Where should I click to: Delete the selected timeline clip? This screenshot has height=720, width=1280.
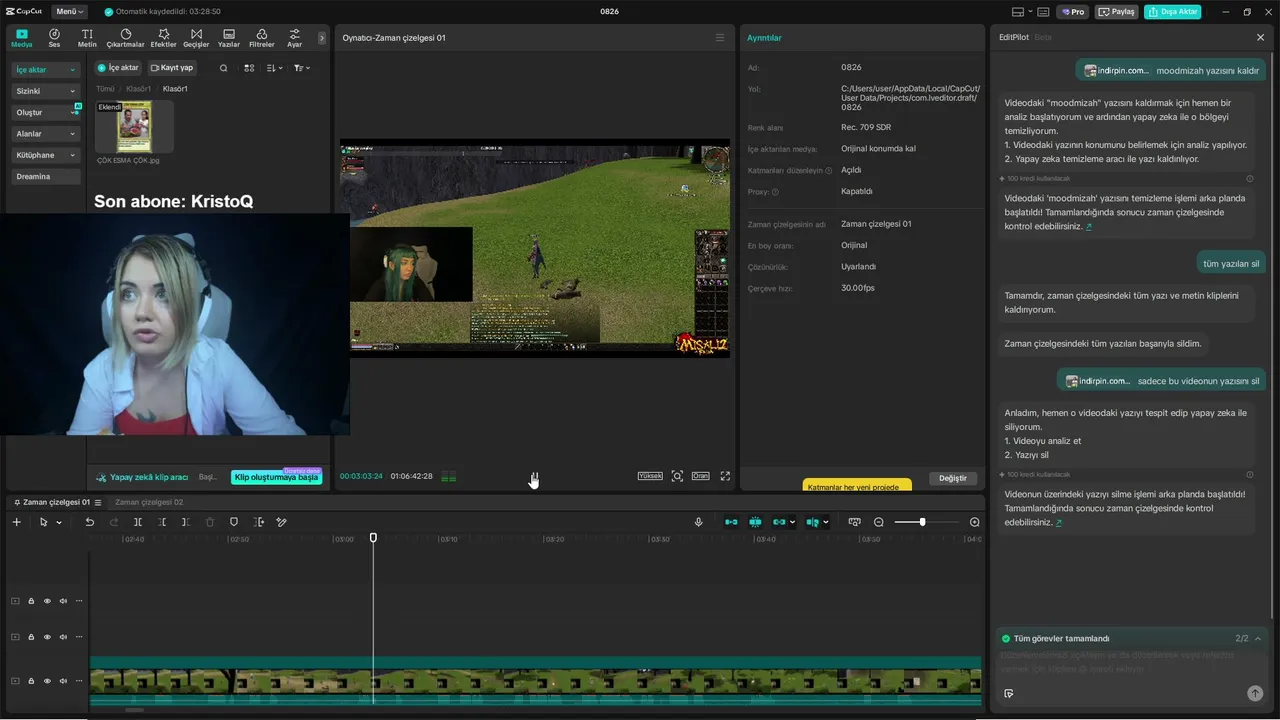pos(210,522)
